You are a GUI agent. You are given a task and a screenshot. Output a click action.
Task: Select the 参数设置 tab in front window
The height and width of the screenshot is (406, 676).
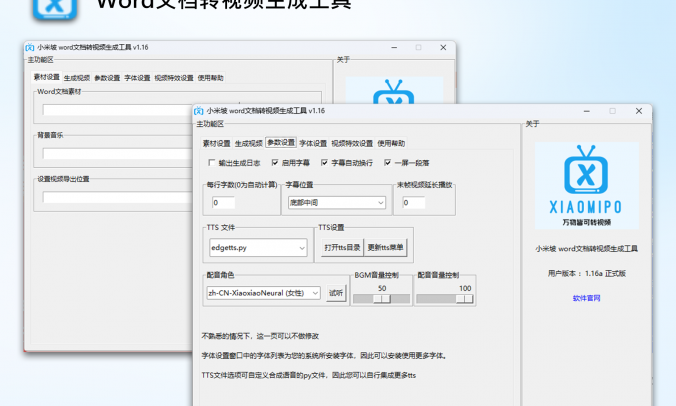coord(281,143)
